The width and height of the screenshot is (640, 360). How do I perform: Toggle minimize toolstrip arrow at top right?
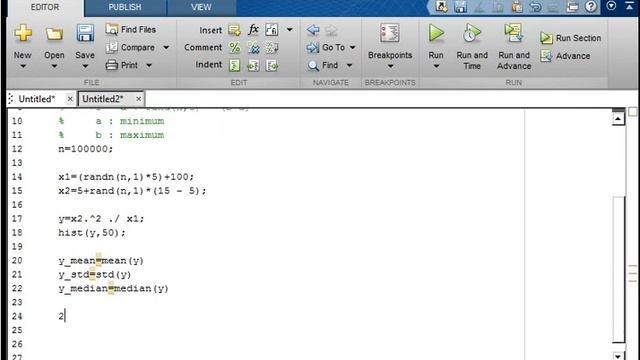tap(629, 6)
